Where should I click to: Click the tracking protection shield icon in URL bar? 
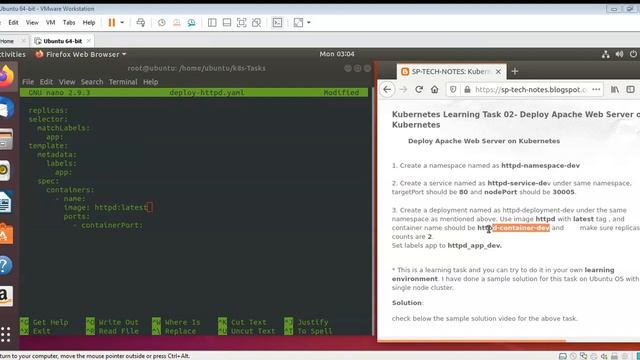(453, 89)
